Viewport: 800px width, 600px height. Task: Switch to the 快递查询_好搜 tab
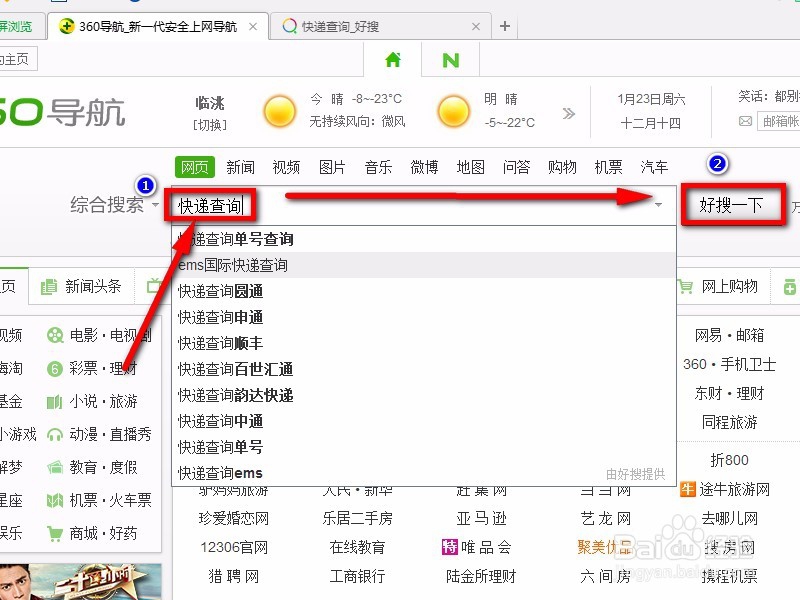tap(380, 27)
